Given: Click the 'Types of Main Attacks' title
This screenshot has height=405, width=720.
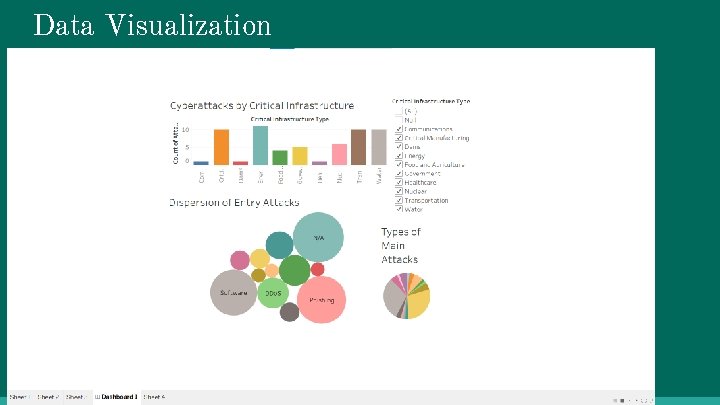Looking at the screenshot, I should 400,246.
